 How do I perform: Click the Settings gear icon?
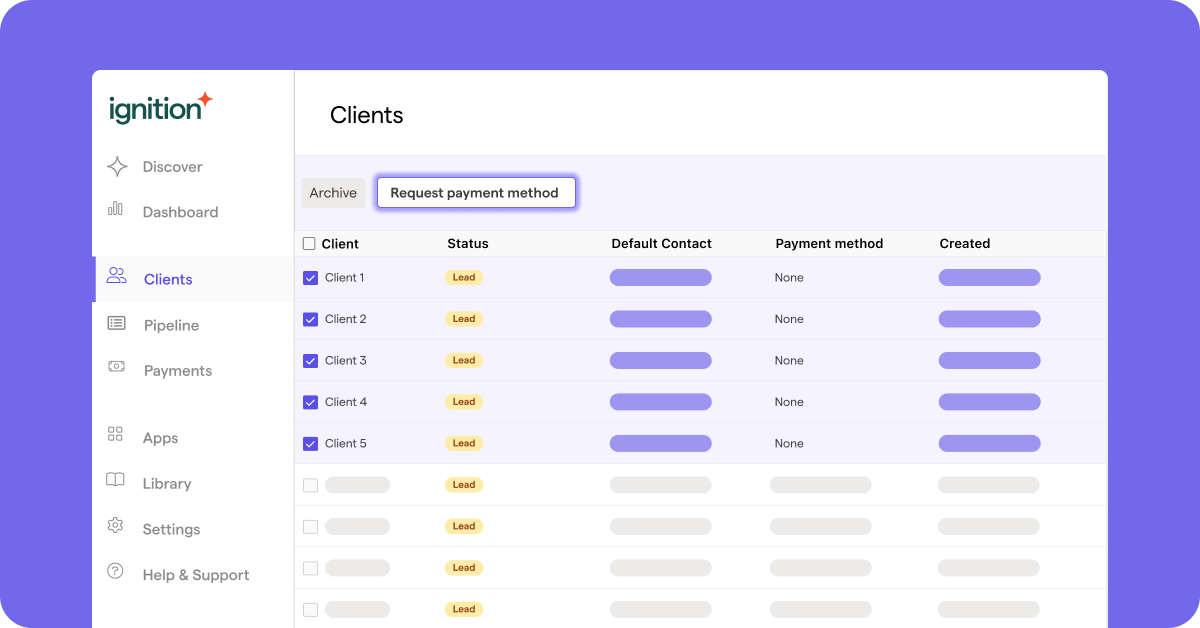coord(115,528)
